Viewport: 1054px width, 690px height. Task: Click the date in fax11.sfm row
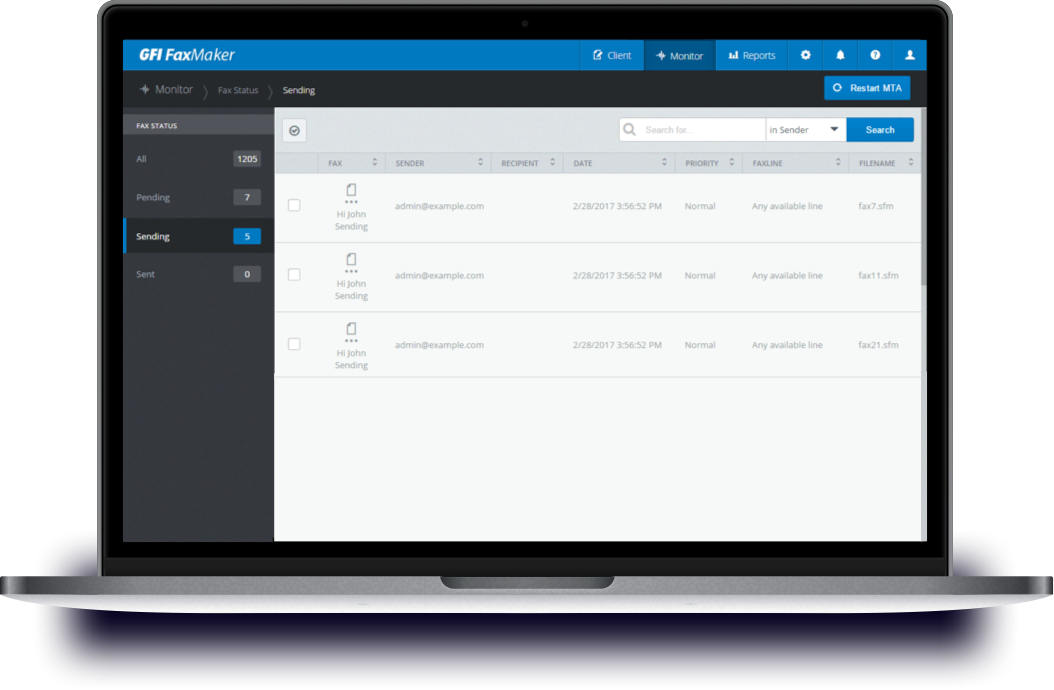point(617,275)
